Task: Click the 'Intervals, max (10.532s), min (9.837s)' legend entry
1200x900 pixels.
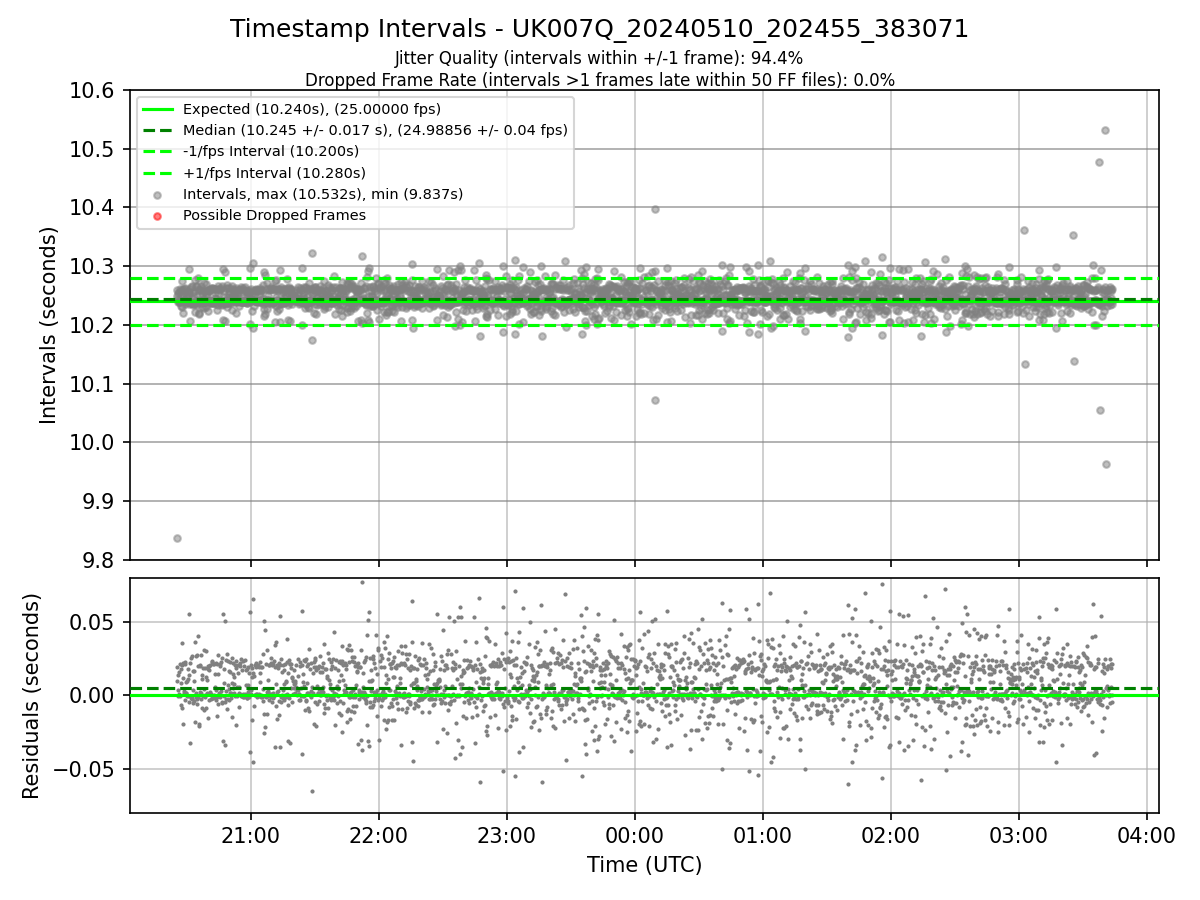Action: [323, 194]
